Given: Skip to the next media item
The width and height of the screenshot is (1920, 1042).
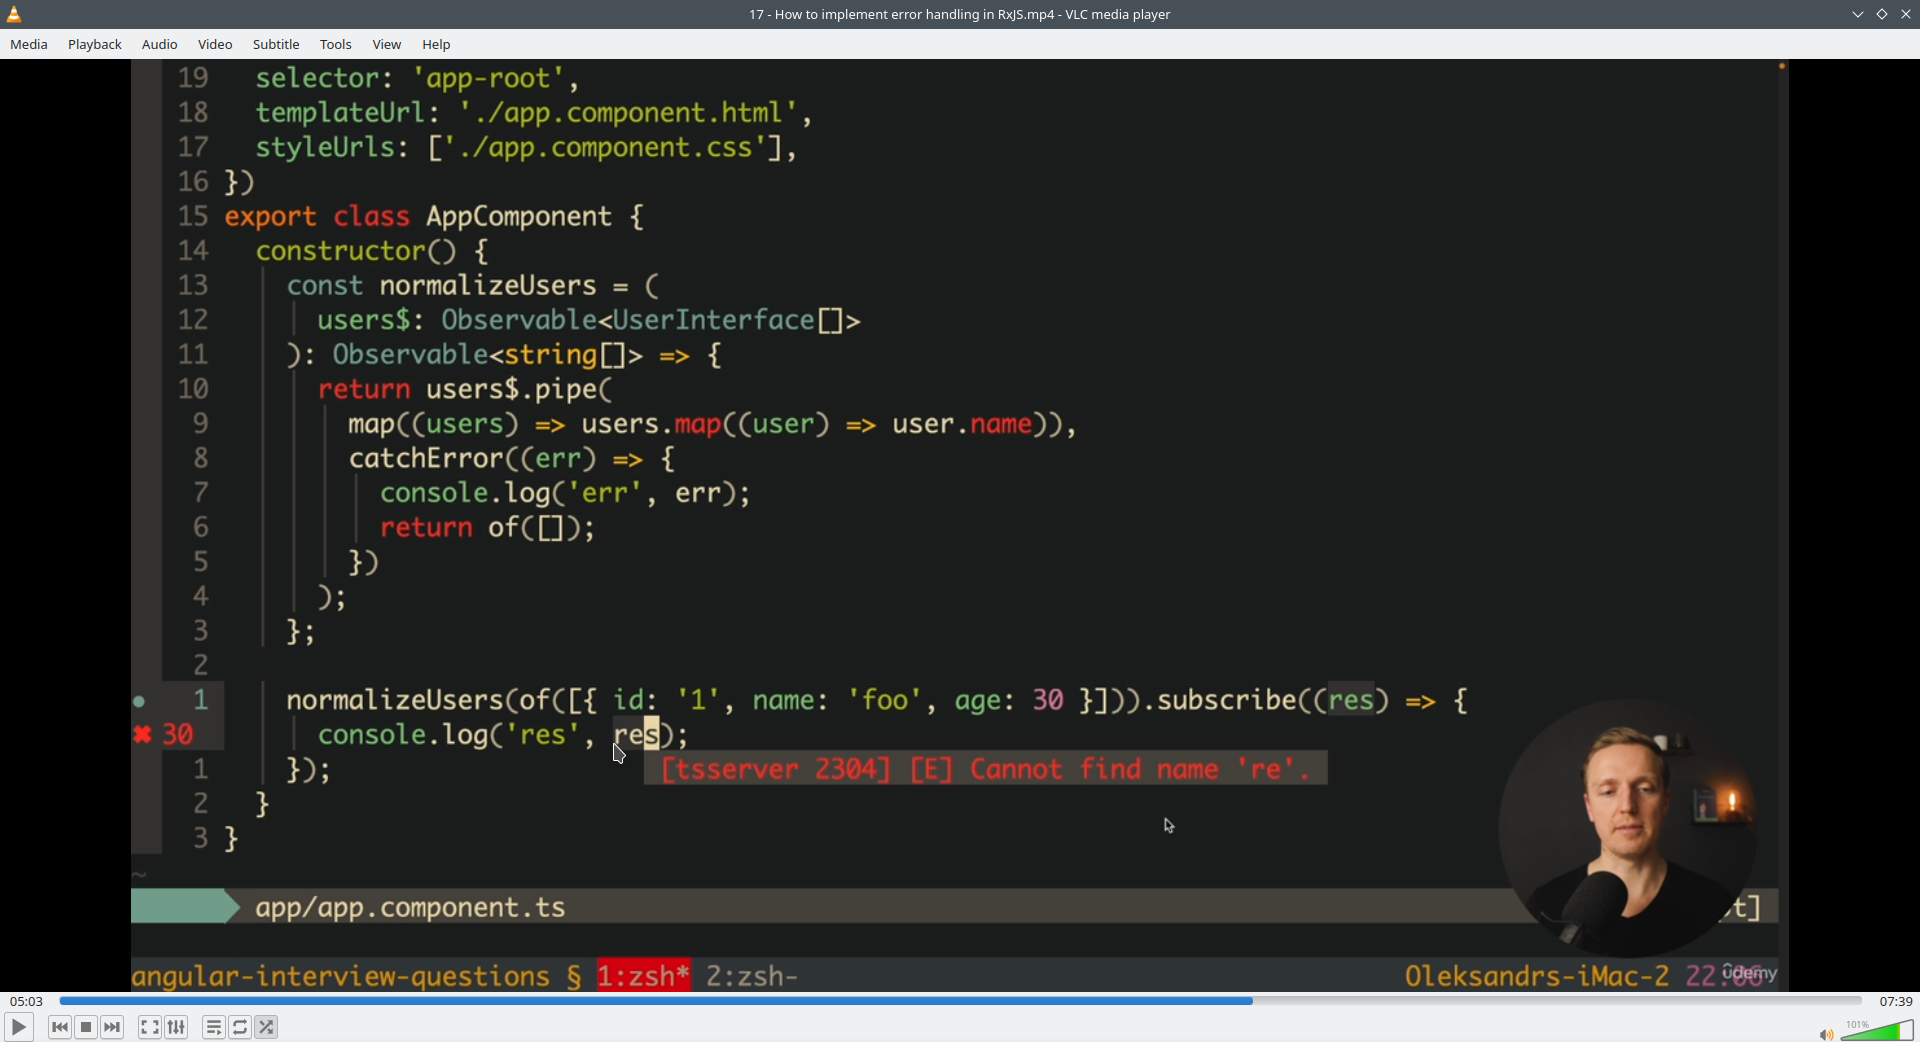Looking at the screenshot, I should click(113, 1027).
